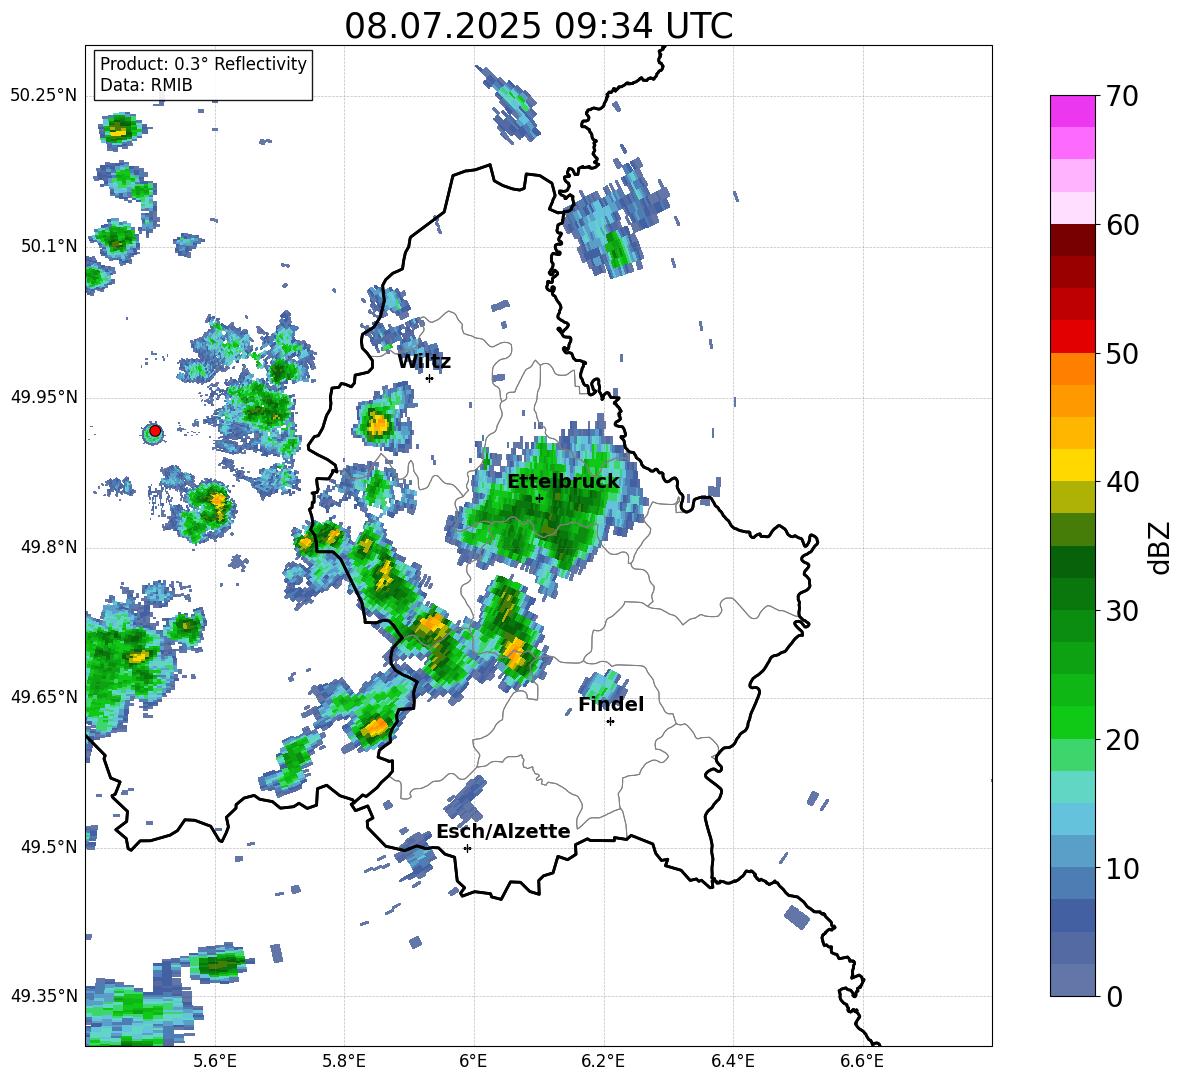Image resolution: width=1184 pixels, height=1081 pixels.
Task: Click the Findel location cross marker
Action: (x=610, y=722)
